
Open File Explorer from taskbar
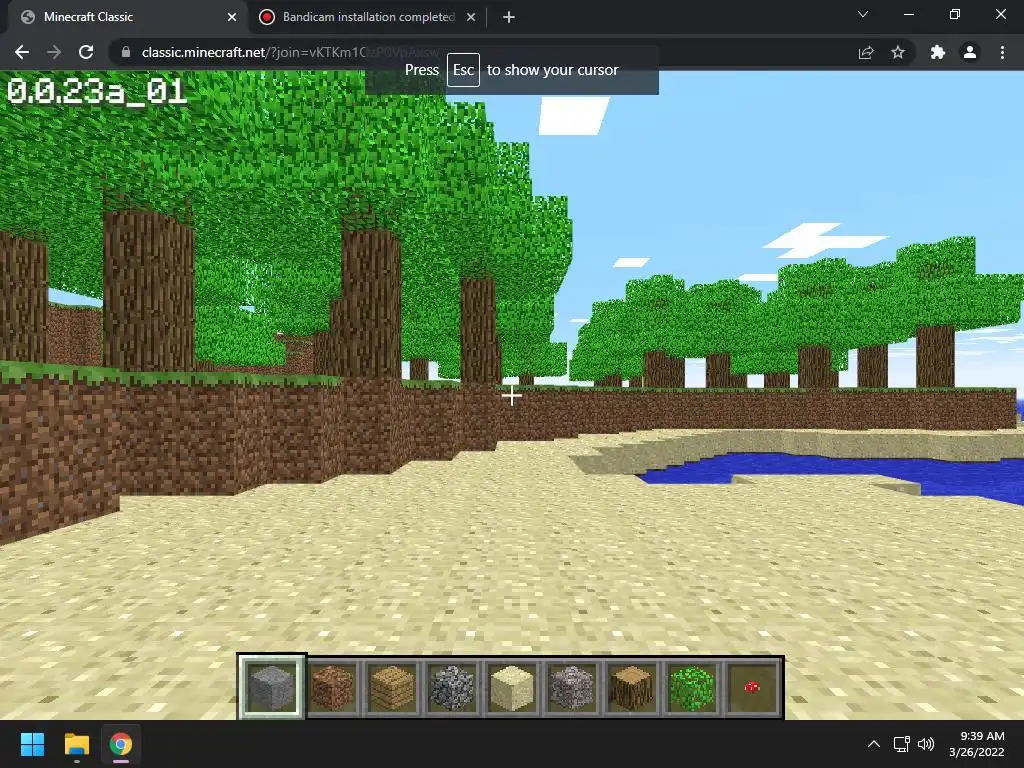click(76, 744)
